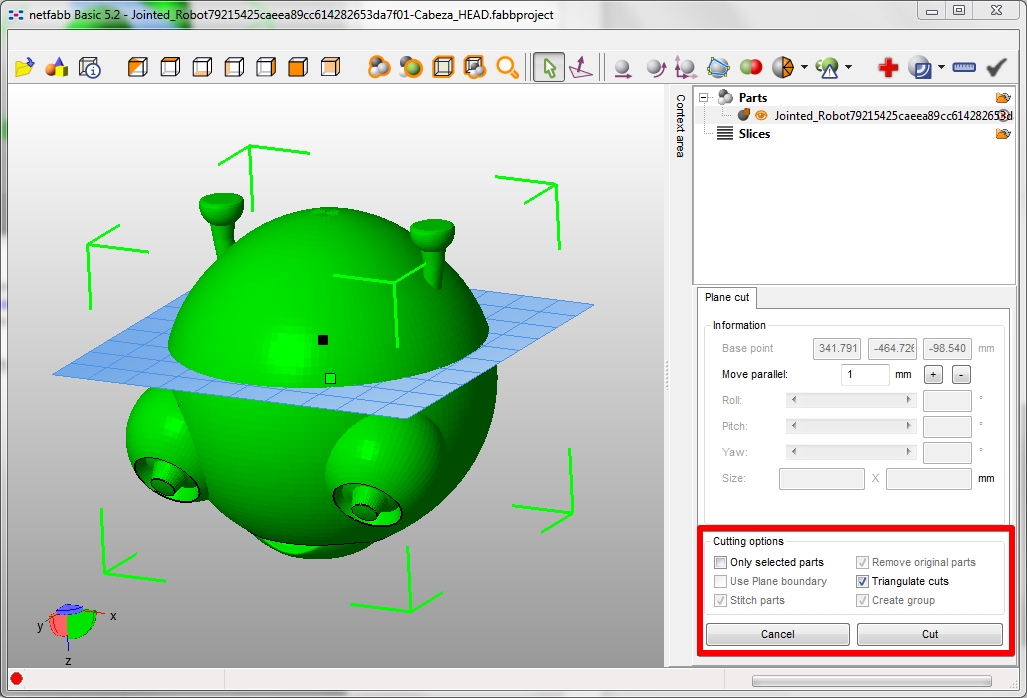Click the red cross repair icon

click(887, 68)
